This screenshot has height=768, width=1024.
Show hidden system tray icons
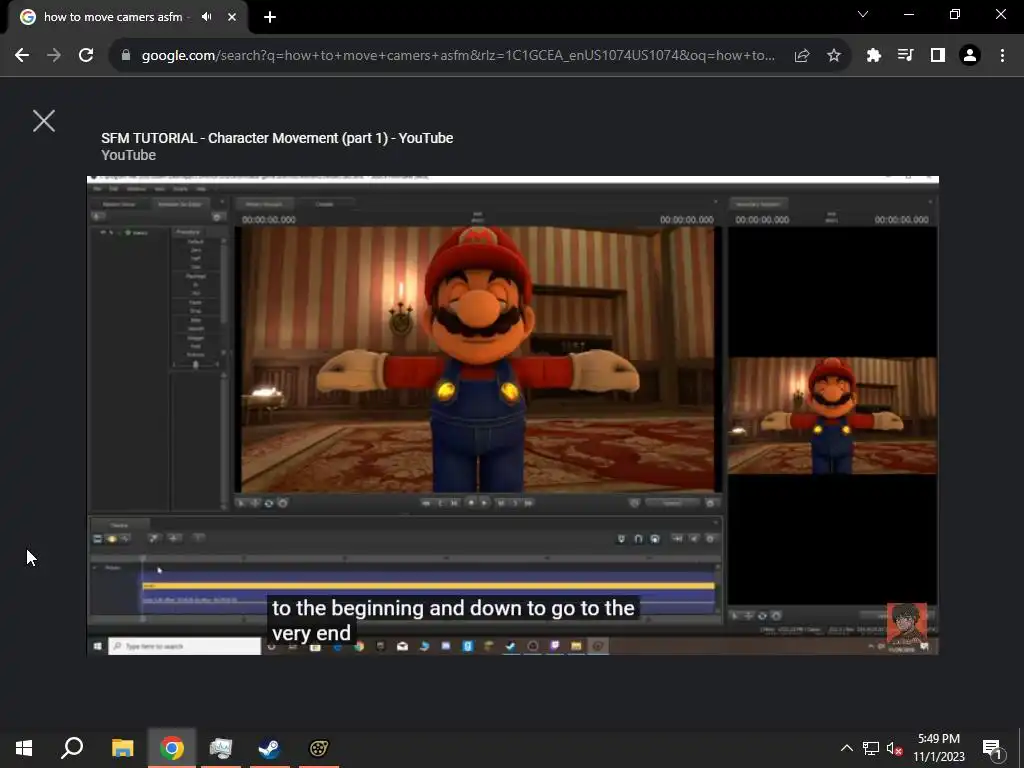coord(846,748)
